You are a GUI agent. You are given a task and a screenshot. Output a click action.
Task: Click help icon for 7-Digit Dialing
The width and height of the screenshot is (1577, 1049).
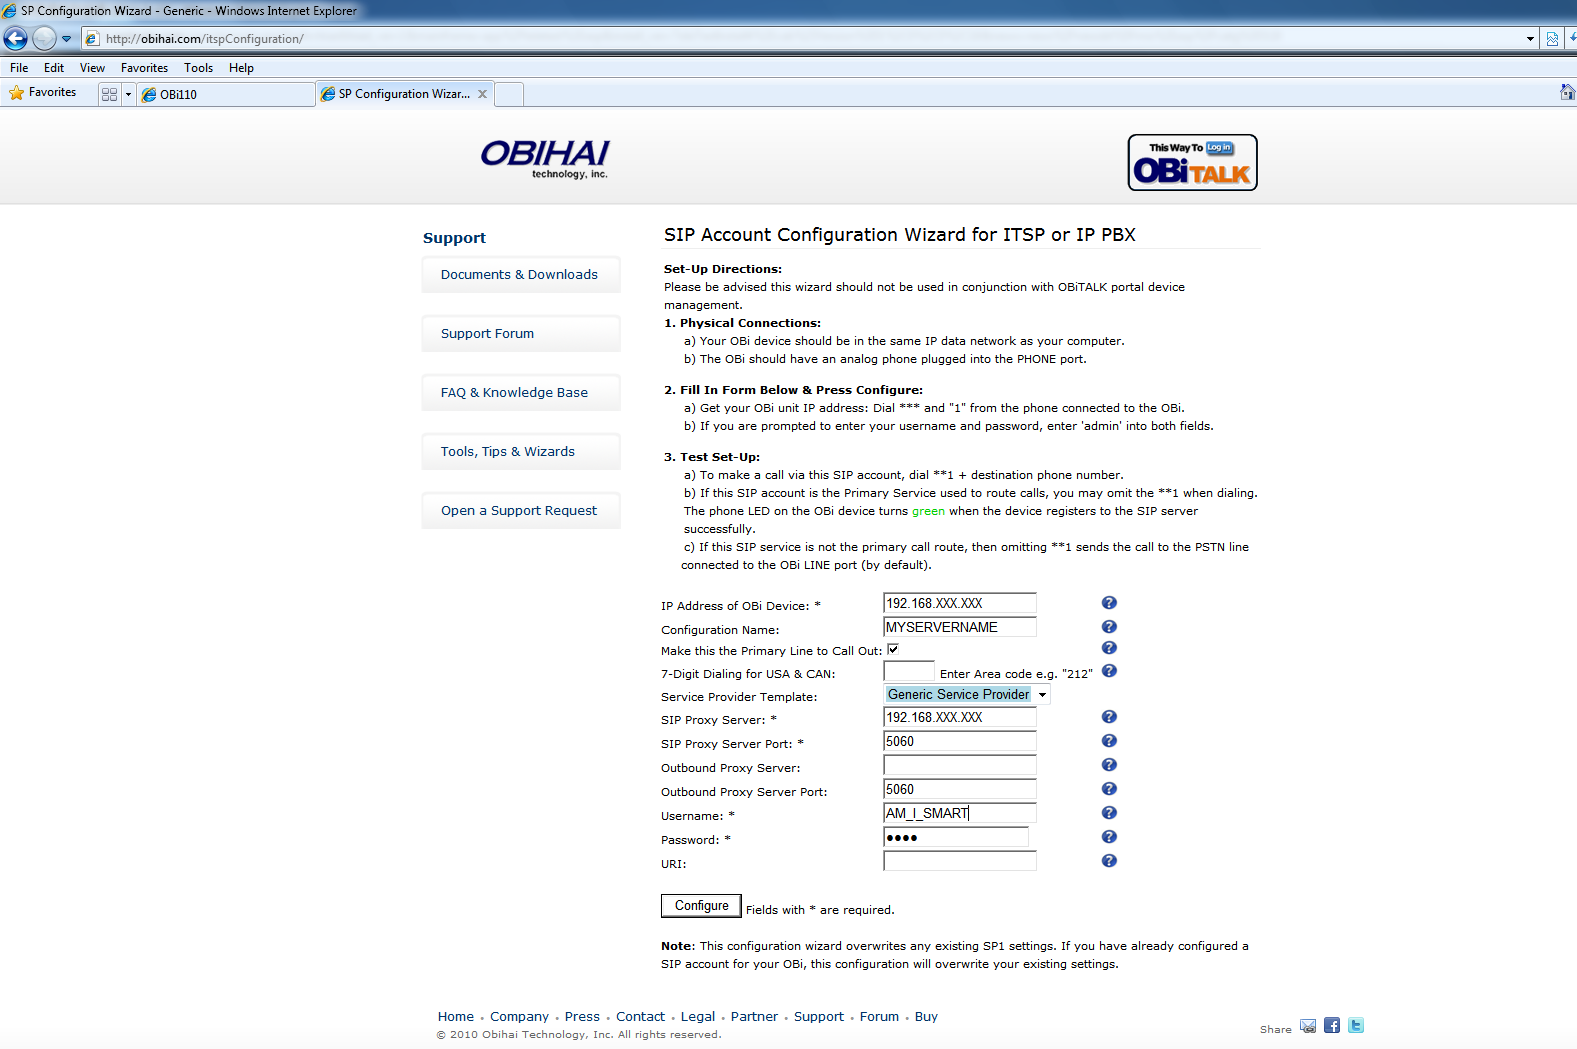click(1109, 671)
